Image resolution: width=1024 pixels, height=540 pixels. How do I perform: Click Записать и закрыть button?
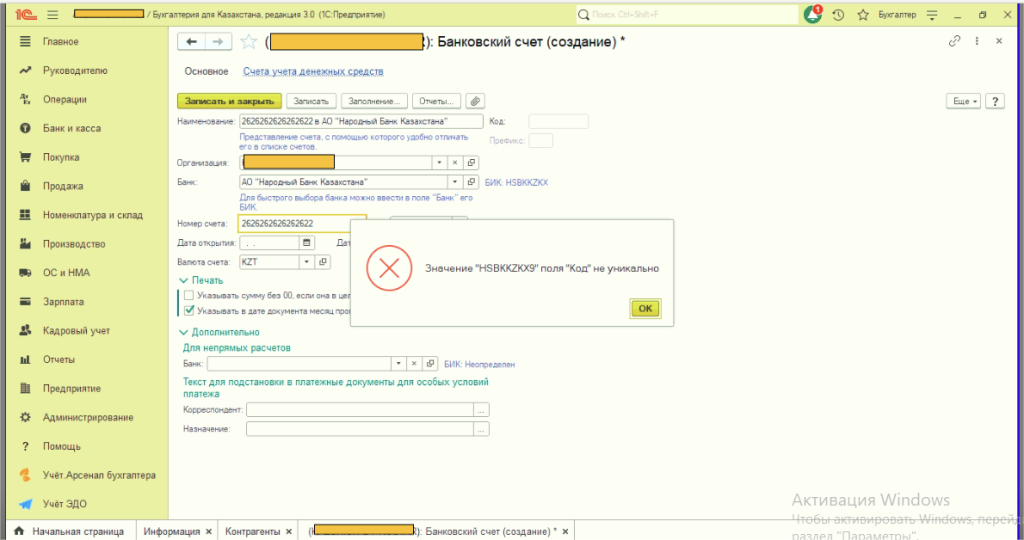coord(229,101)
